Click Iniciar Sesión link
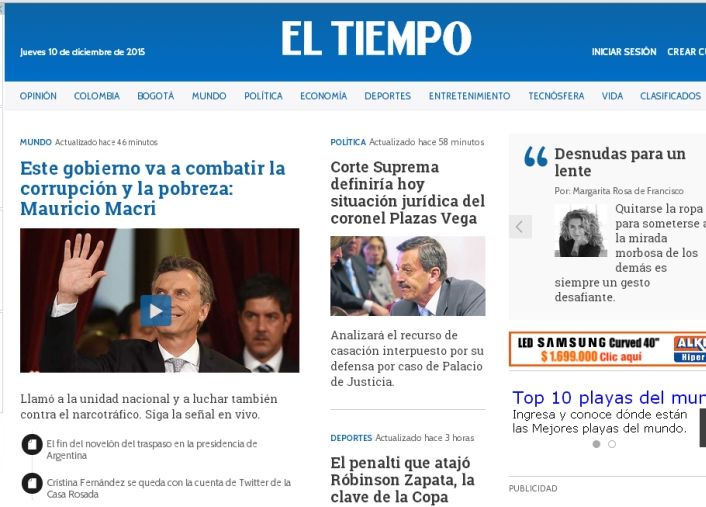 coord(624,52)
